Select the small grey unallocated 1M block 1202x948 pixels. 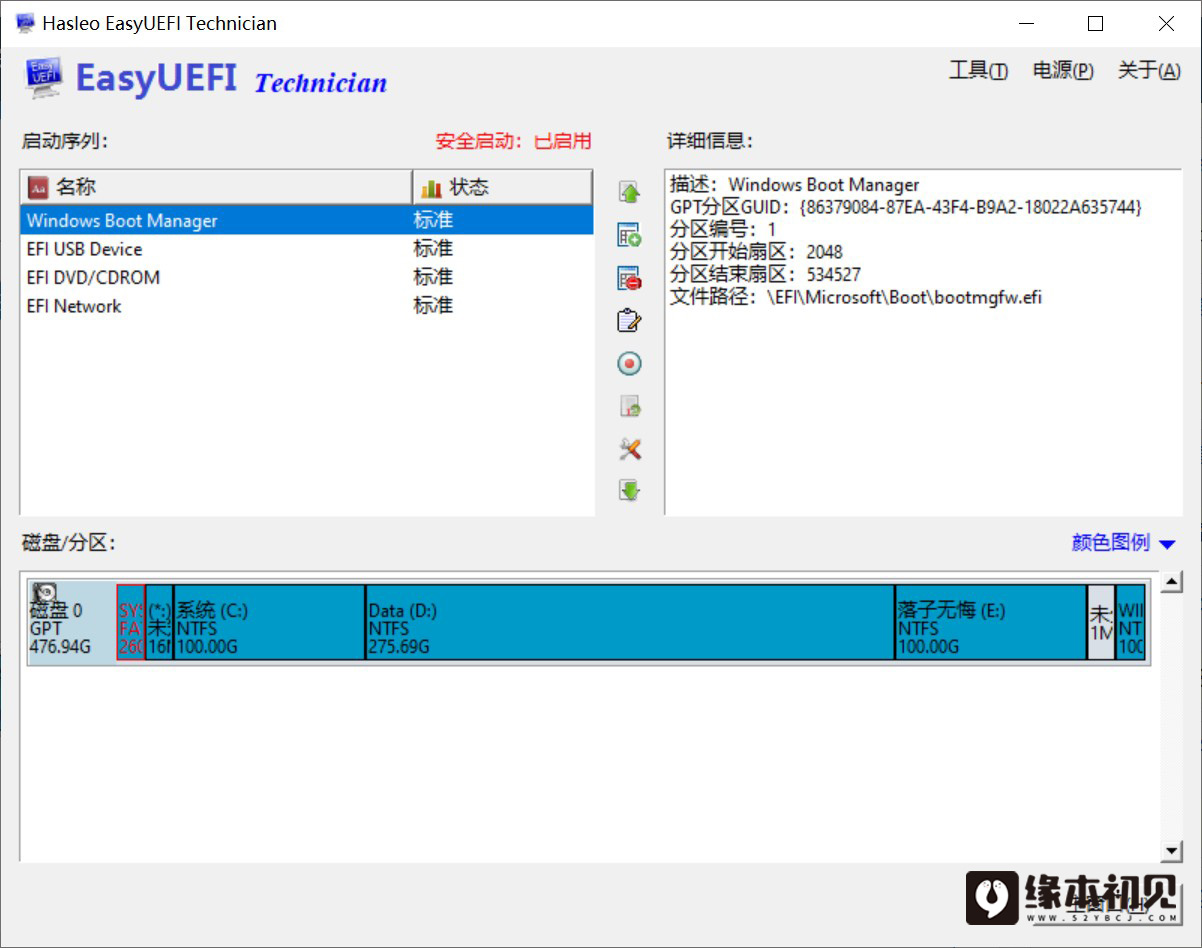pos(1101,623)
